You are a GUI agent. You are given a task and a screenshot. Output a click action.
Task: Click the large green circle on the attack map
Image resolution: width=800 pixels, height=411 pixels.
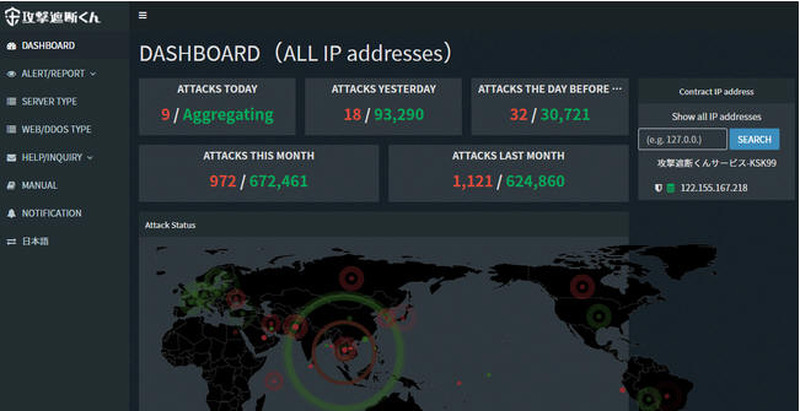[x=345, y=345]
